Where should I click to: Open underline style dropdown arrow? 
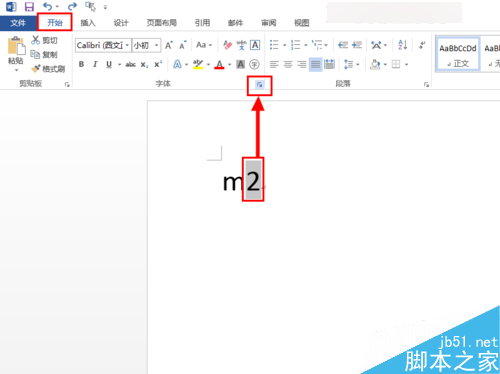coord(119,65)
